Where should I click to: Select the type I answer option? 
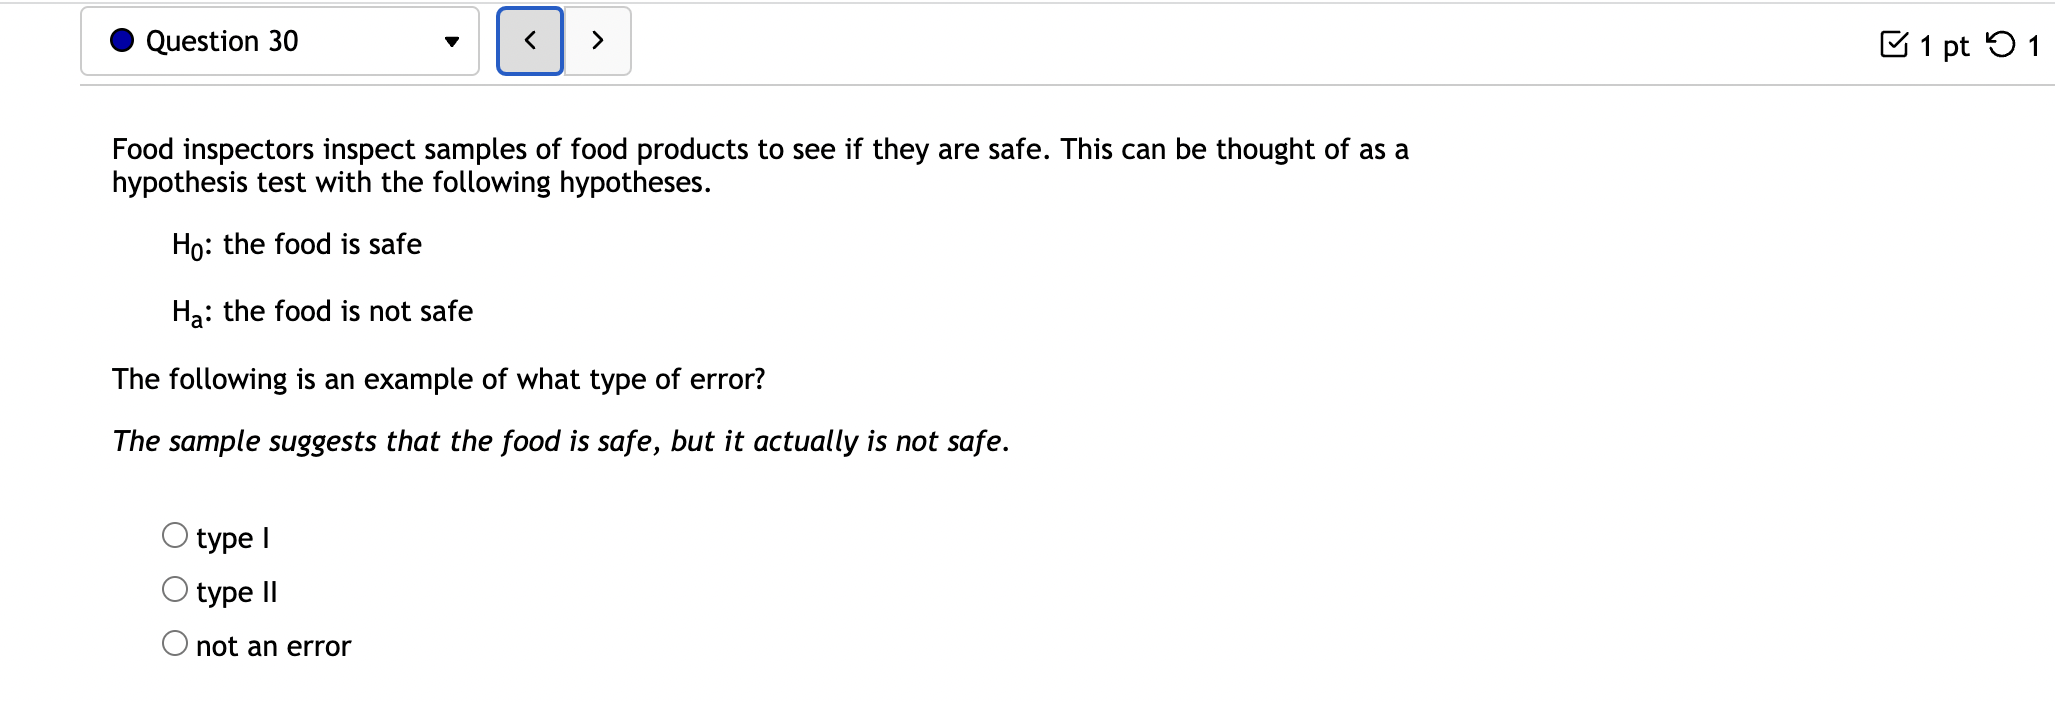174,536
